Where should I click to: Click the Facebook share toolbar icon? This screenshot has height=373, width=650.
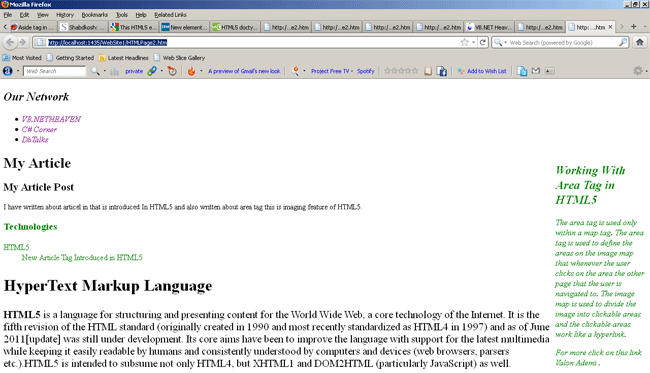pyautogui.click(x=442, y=71)
